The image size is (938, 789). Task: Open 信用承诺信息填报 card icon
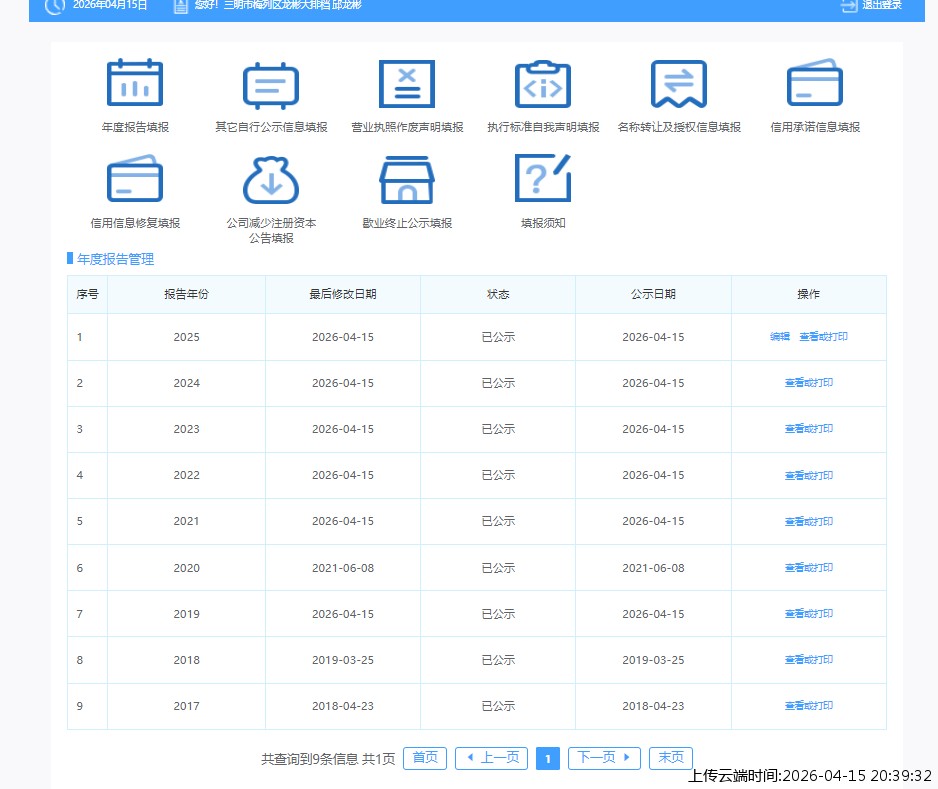[815, 84]
